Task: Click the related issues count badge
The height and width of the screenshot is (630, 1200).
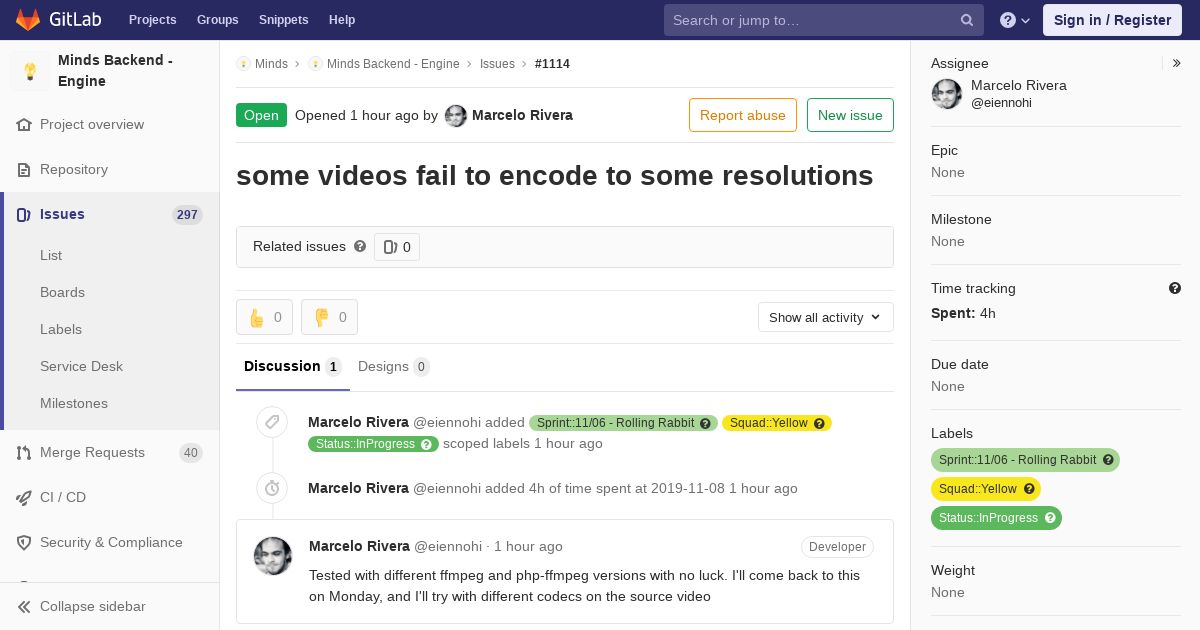Action: click(x=397, y=247)
